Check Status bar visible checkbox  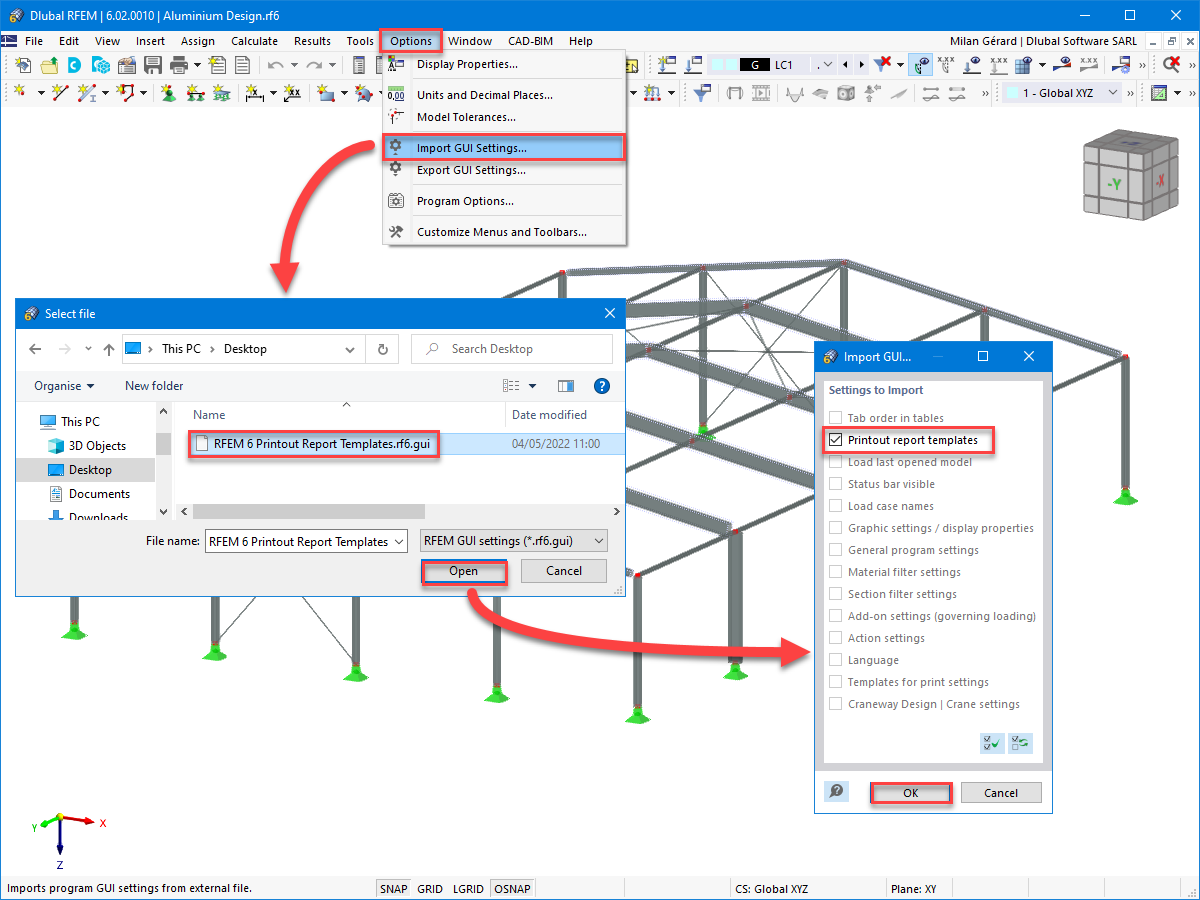pyautogui.click(x=836, y=484)
